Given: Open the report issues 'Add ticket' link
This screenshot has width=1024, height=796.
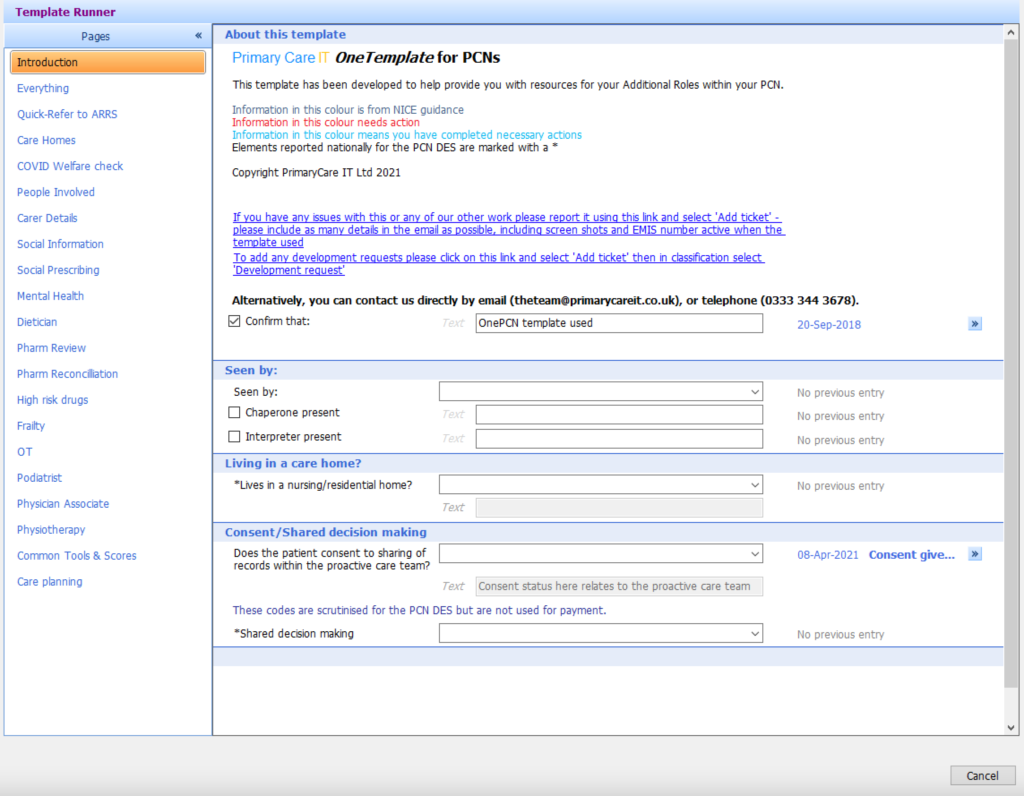Looking at the screenshot, I should tap(509, 230).
